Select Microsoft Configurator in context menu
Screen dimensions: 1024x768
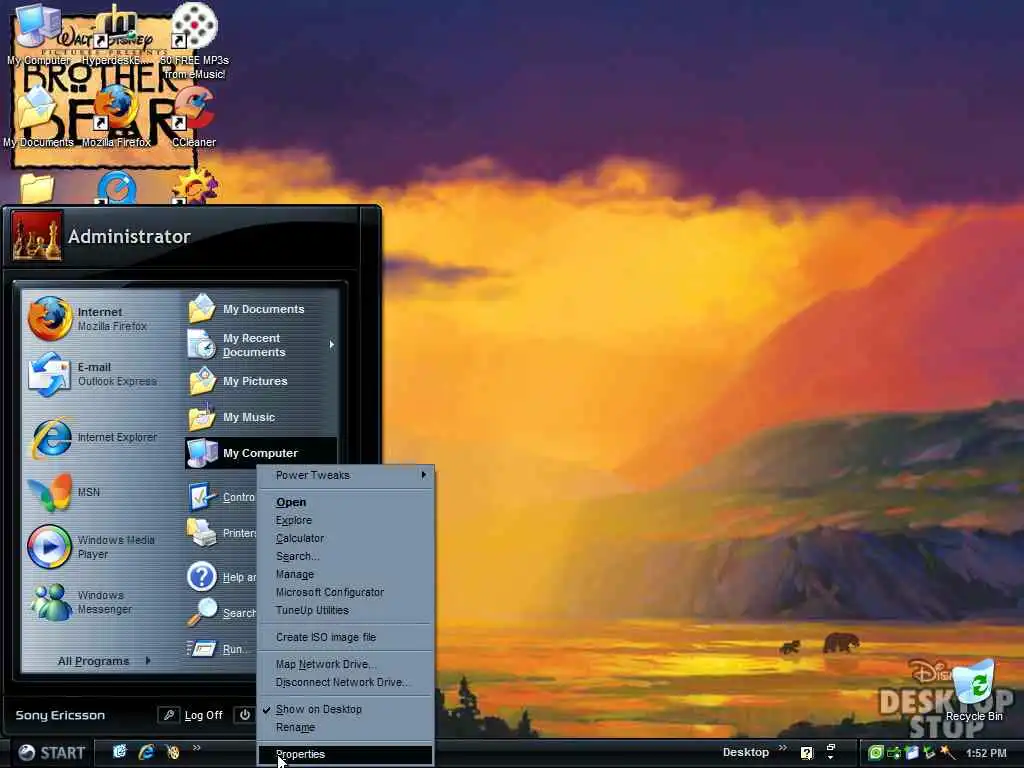(x=345, y=592)
